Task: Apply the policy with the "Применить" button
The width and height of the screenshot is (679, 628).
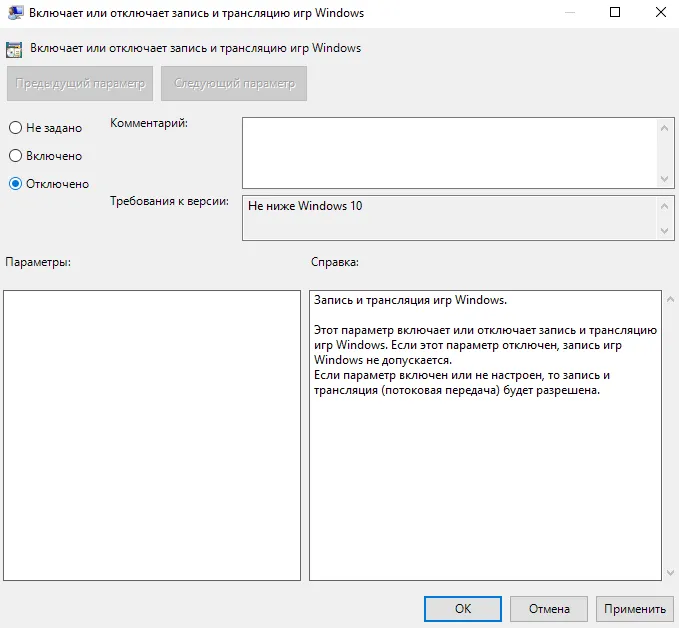Action: [634, 608]
